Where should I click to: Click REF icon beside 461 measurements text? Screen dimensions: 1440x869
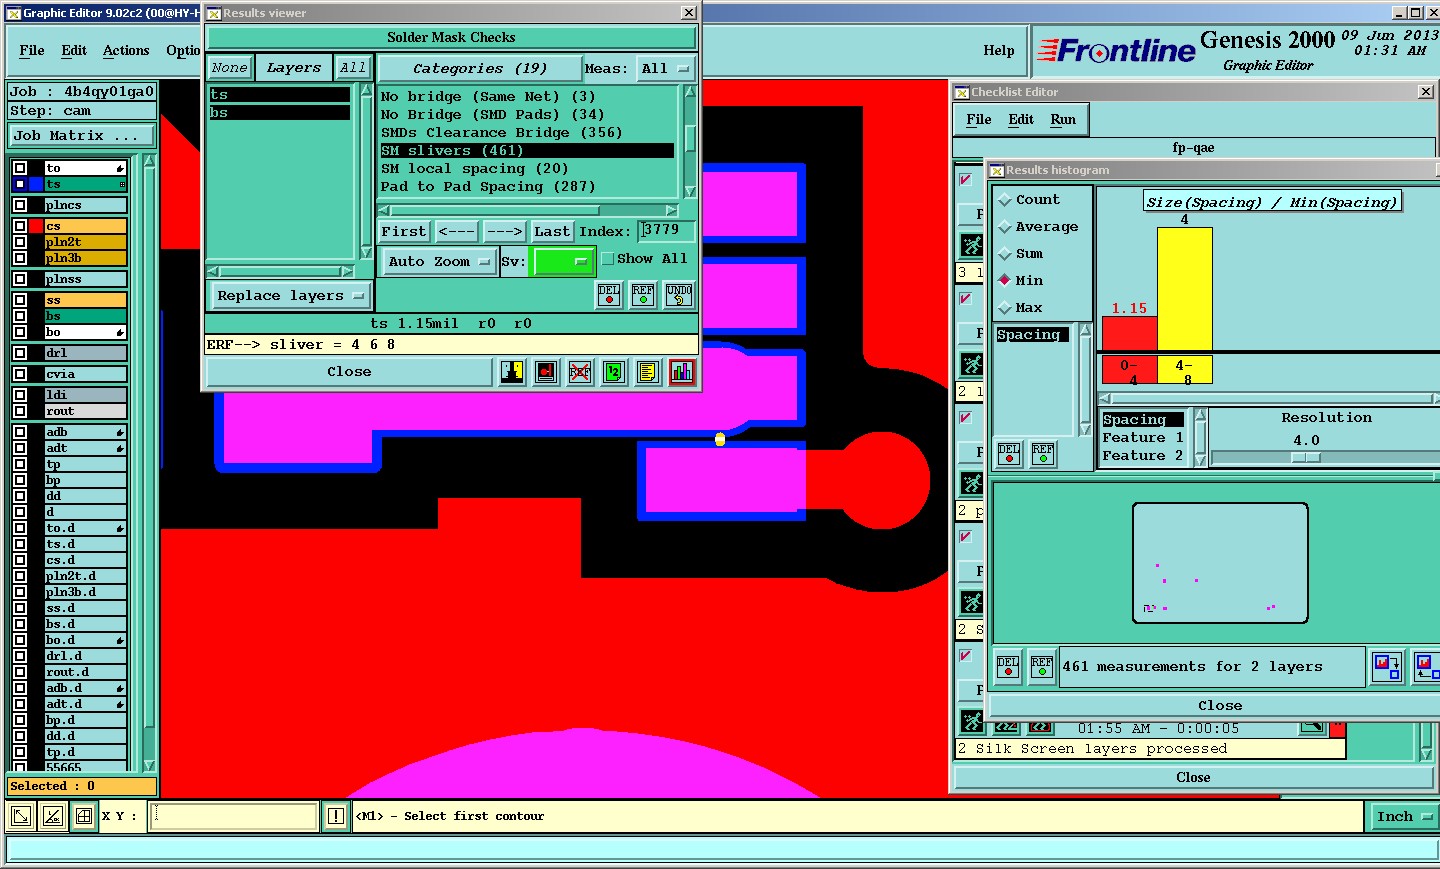[x=1042, y=666]
